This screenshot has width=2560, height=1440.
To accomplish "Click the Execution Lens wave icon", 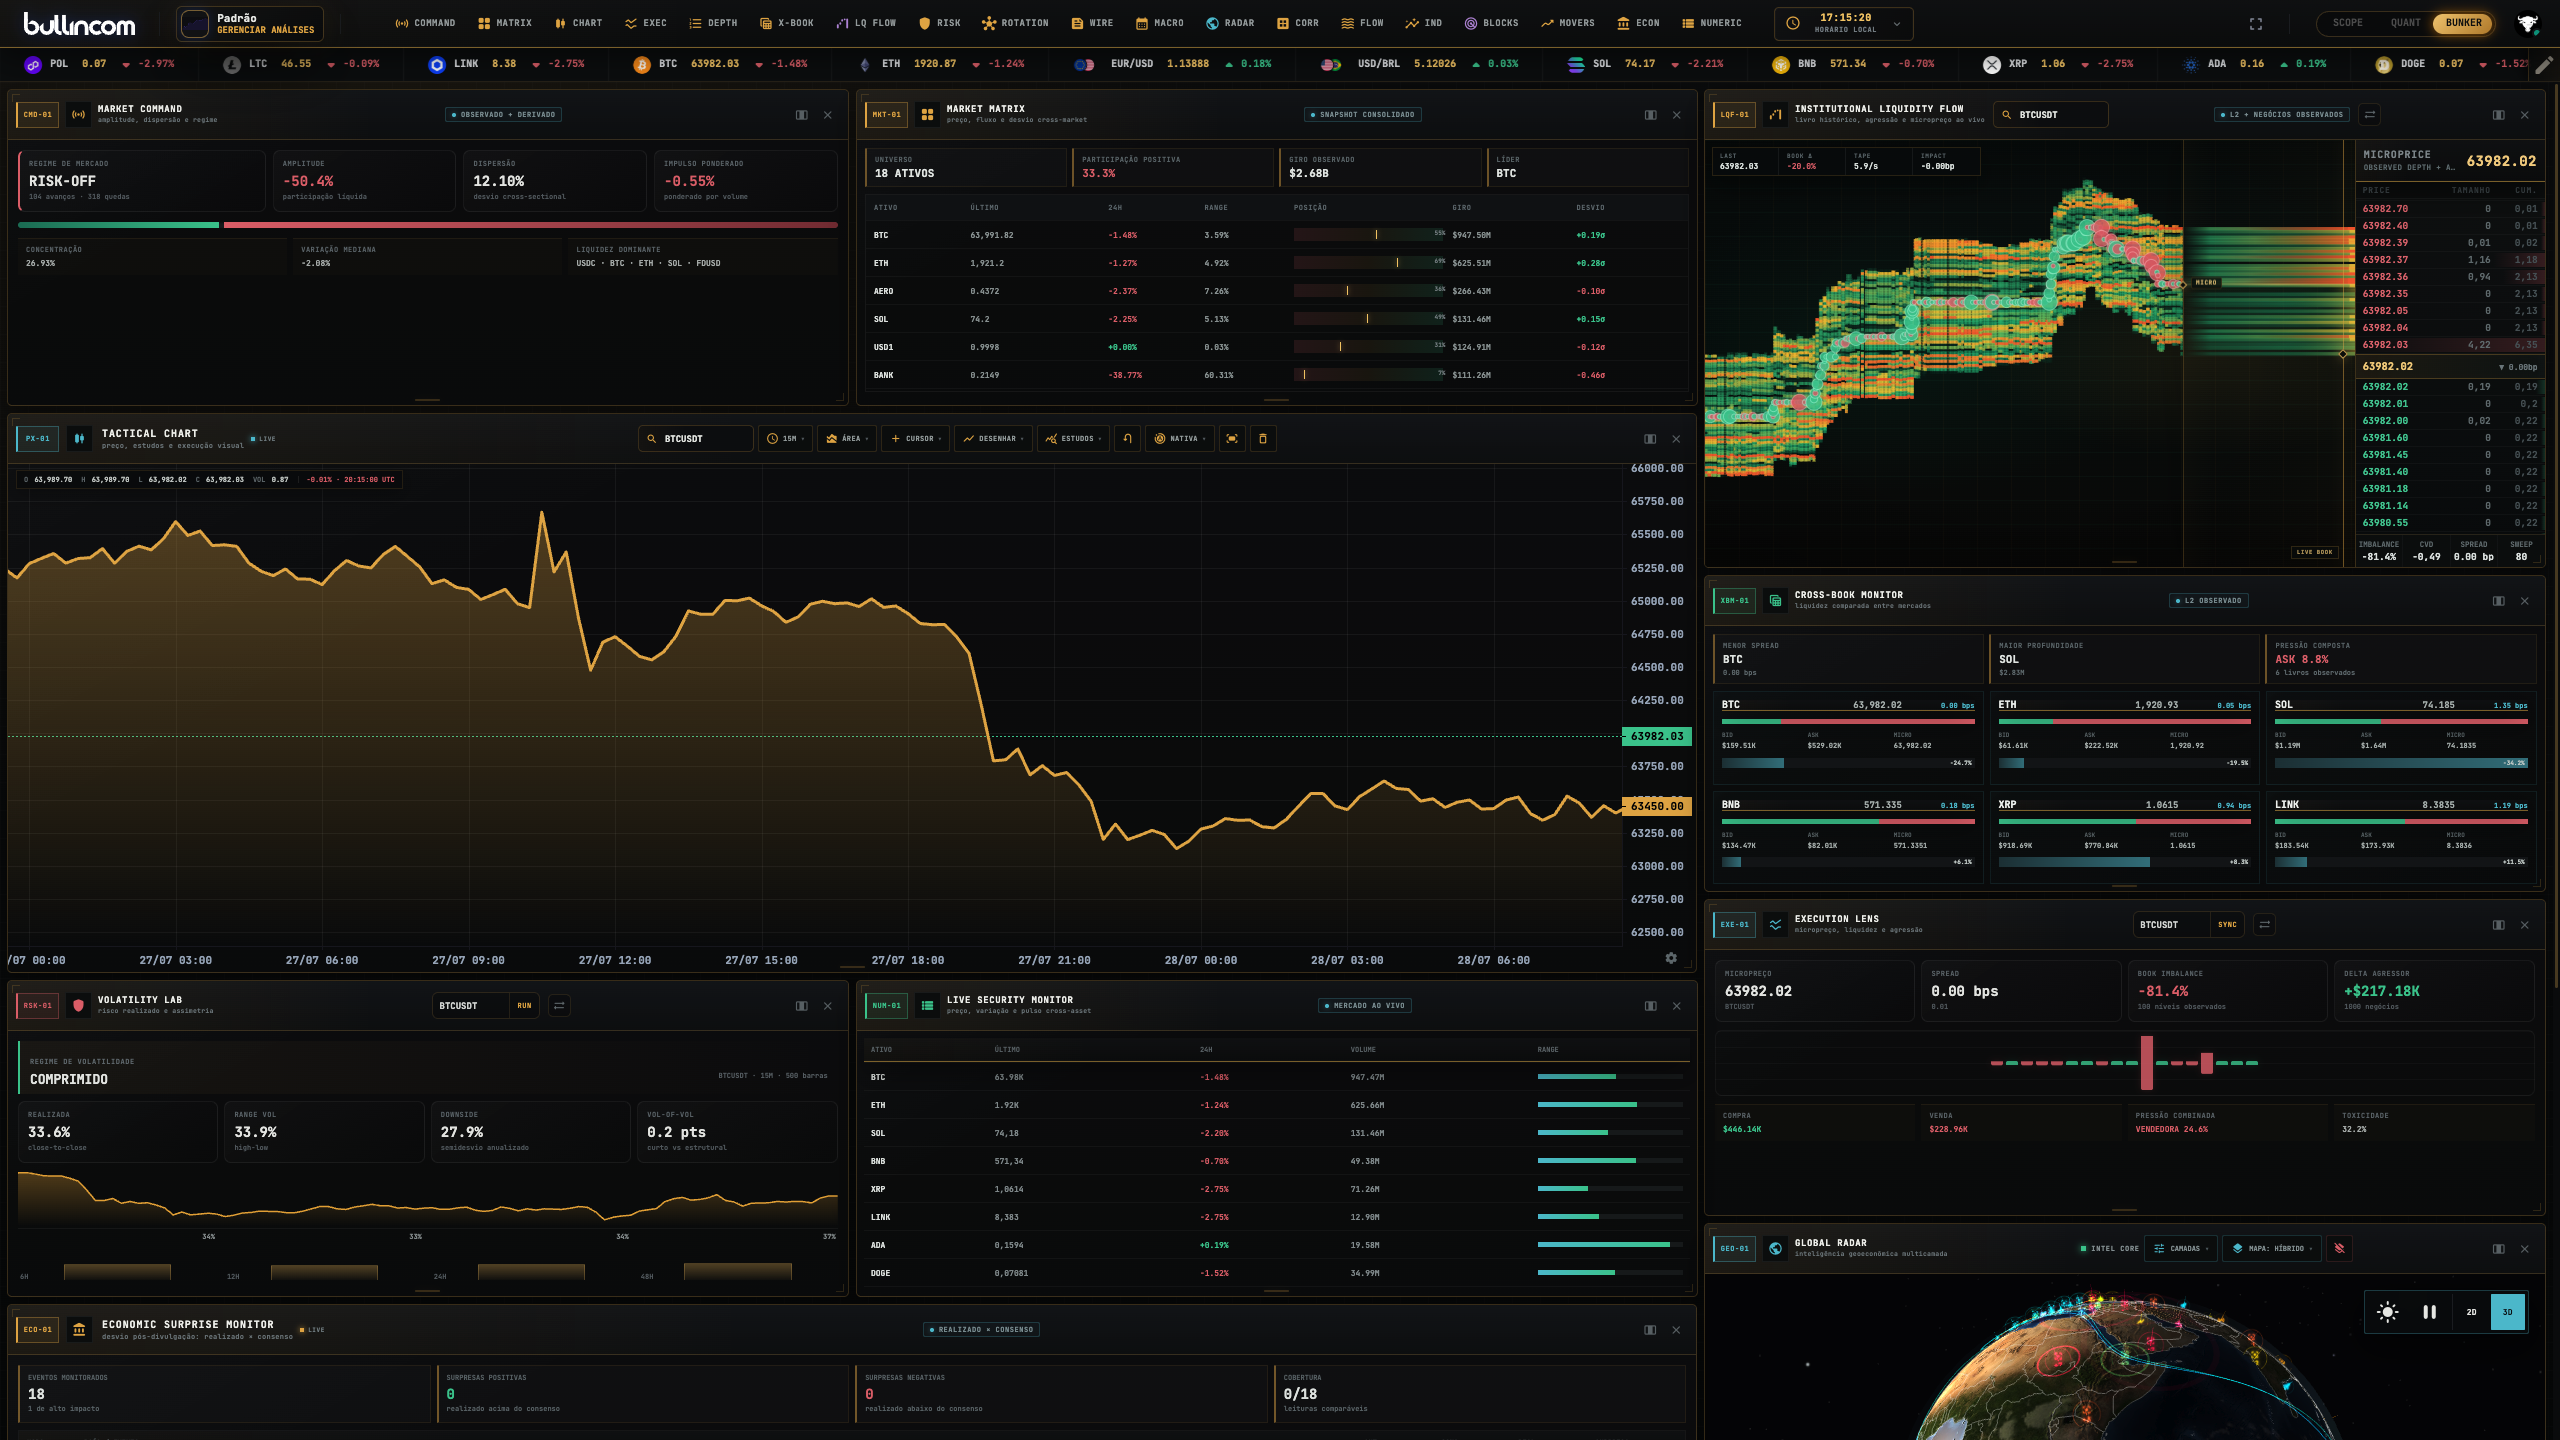I will click(1775, 925).
